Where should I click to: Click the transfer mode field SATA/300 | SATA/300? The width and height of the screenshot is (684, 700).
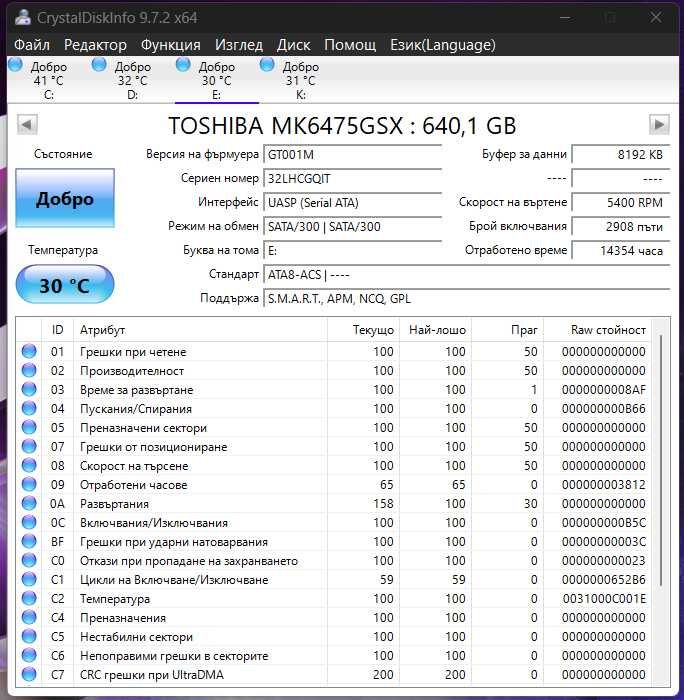point(352,227)
